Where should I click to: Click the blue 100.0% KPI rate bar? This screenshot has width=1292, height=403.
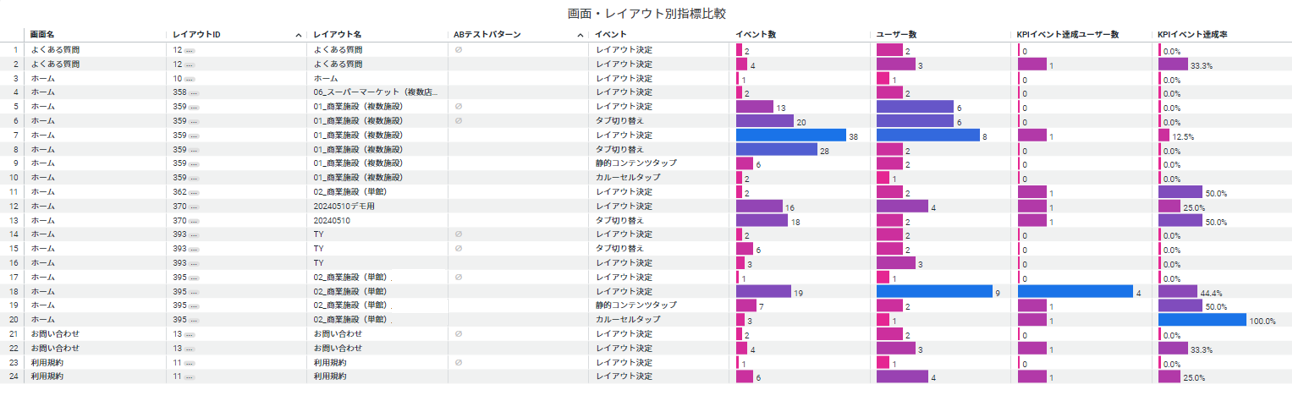click(x=1202, y=320)
